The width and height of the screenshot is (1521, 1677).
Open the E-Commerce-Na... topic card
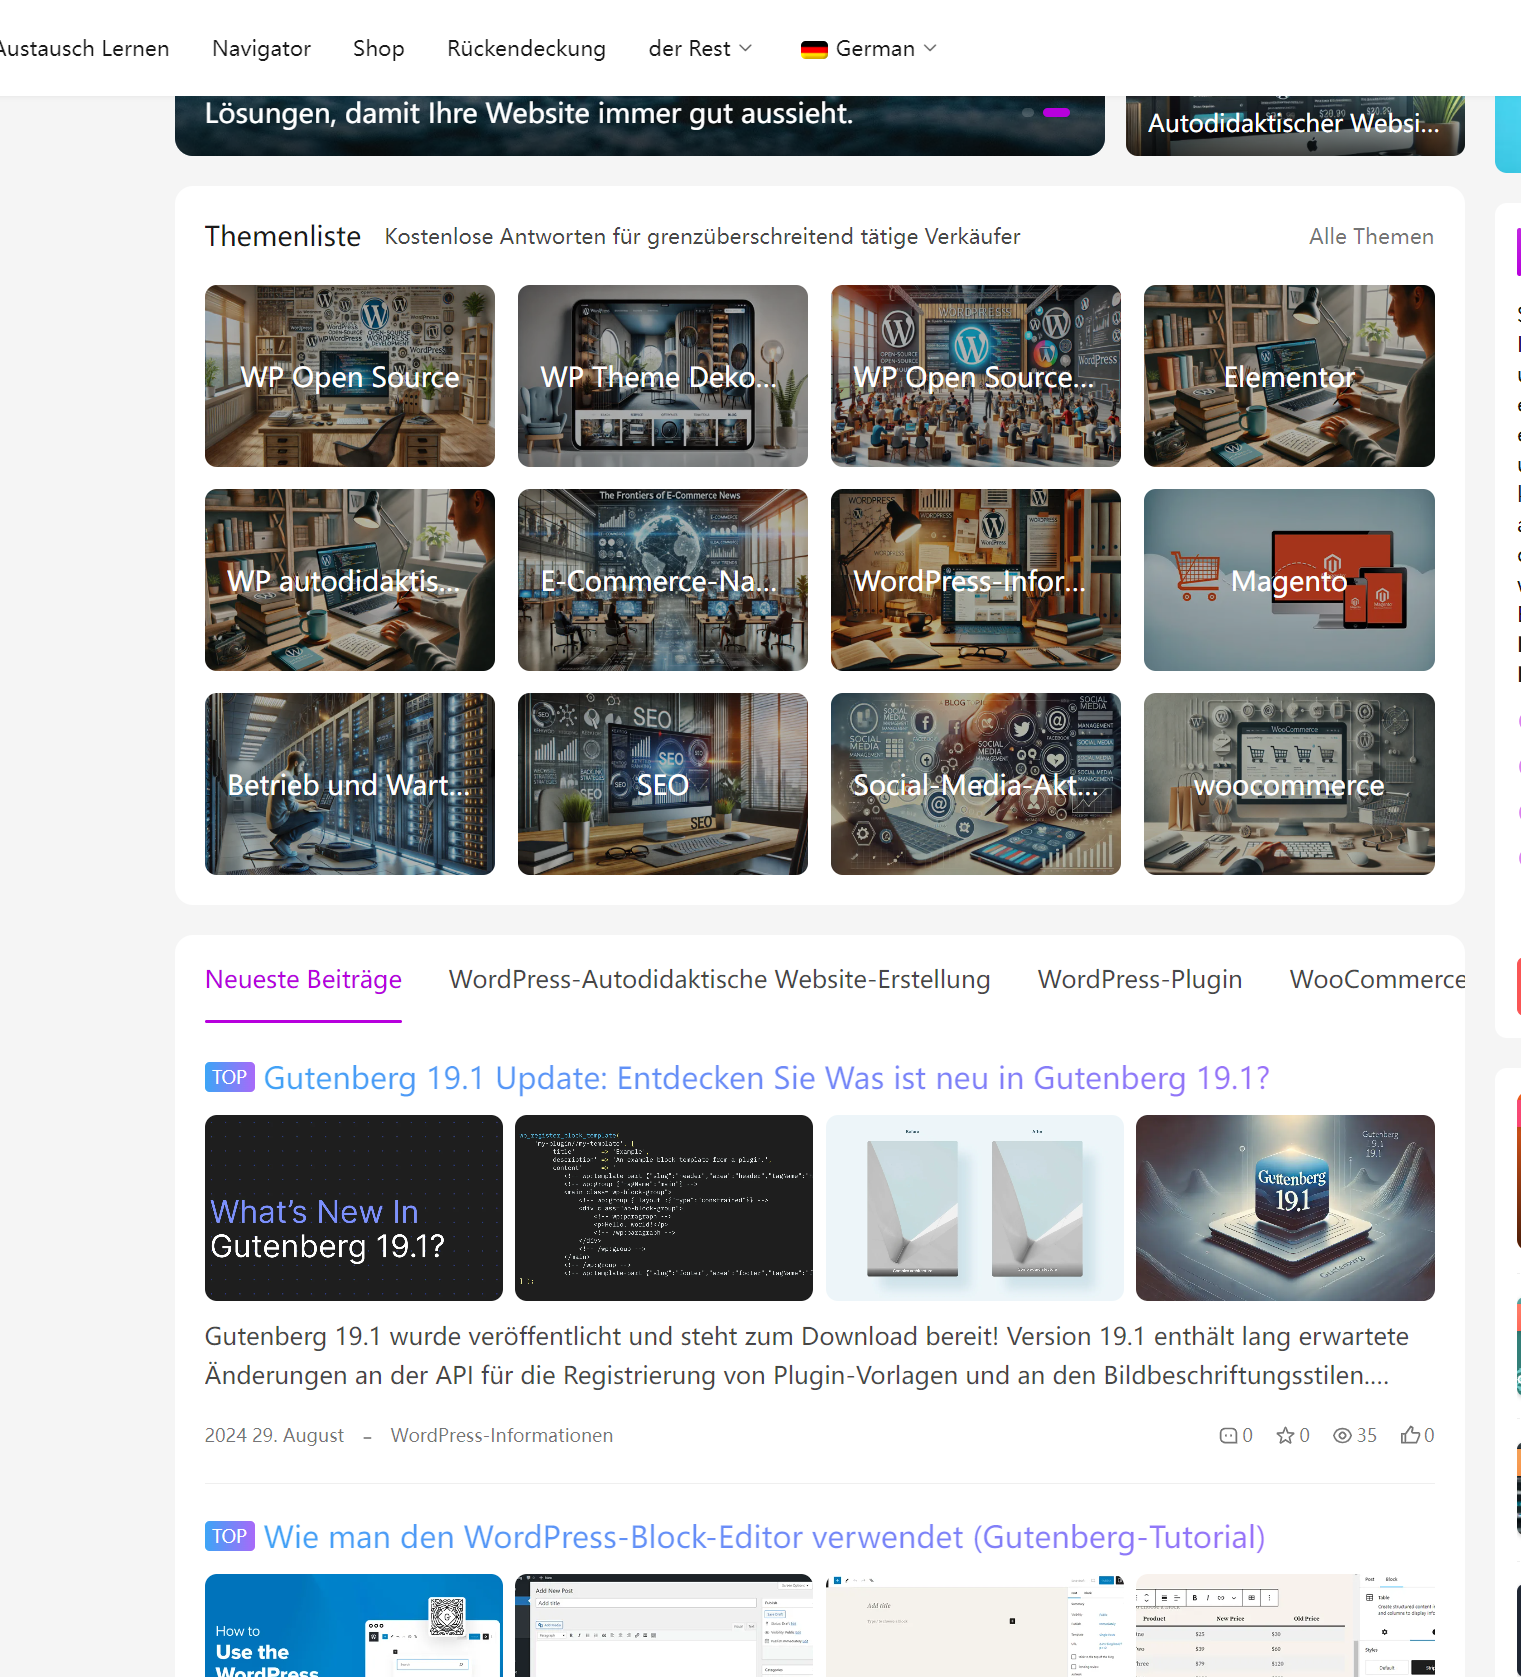[x=663, y=580]
